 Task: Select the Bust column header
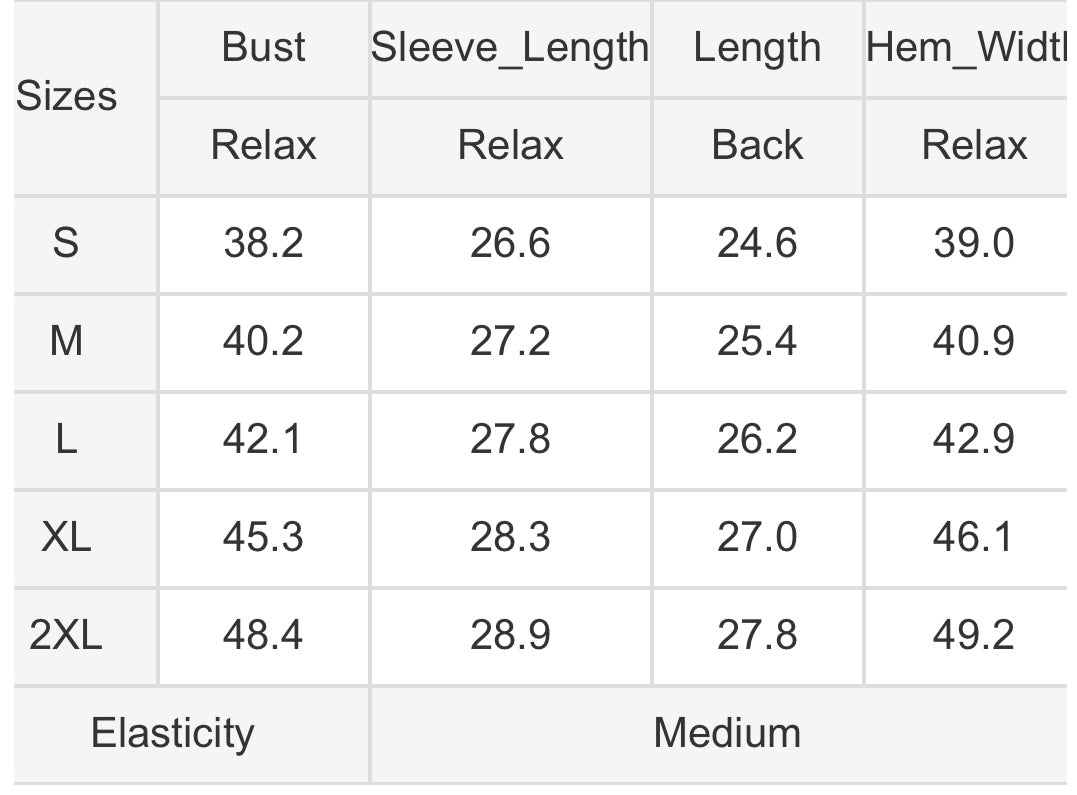[x=263, y=47]
